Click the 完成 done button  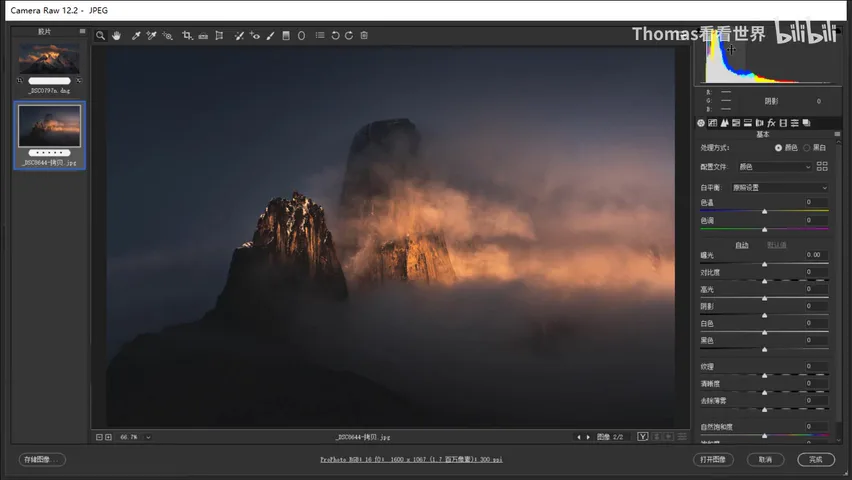(x=816, y=459)
